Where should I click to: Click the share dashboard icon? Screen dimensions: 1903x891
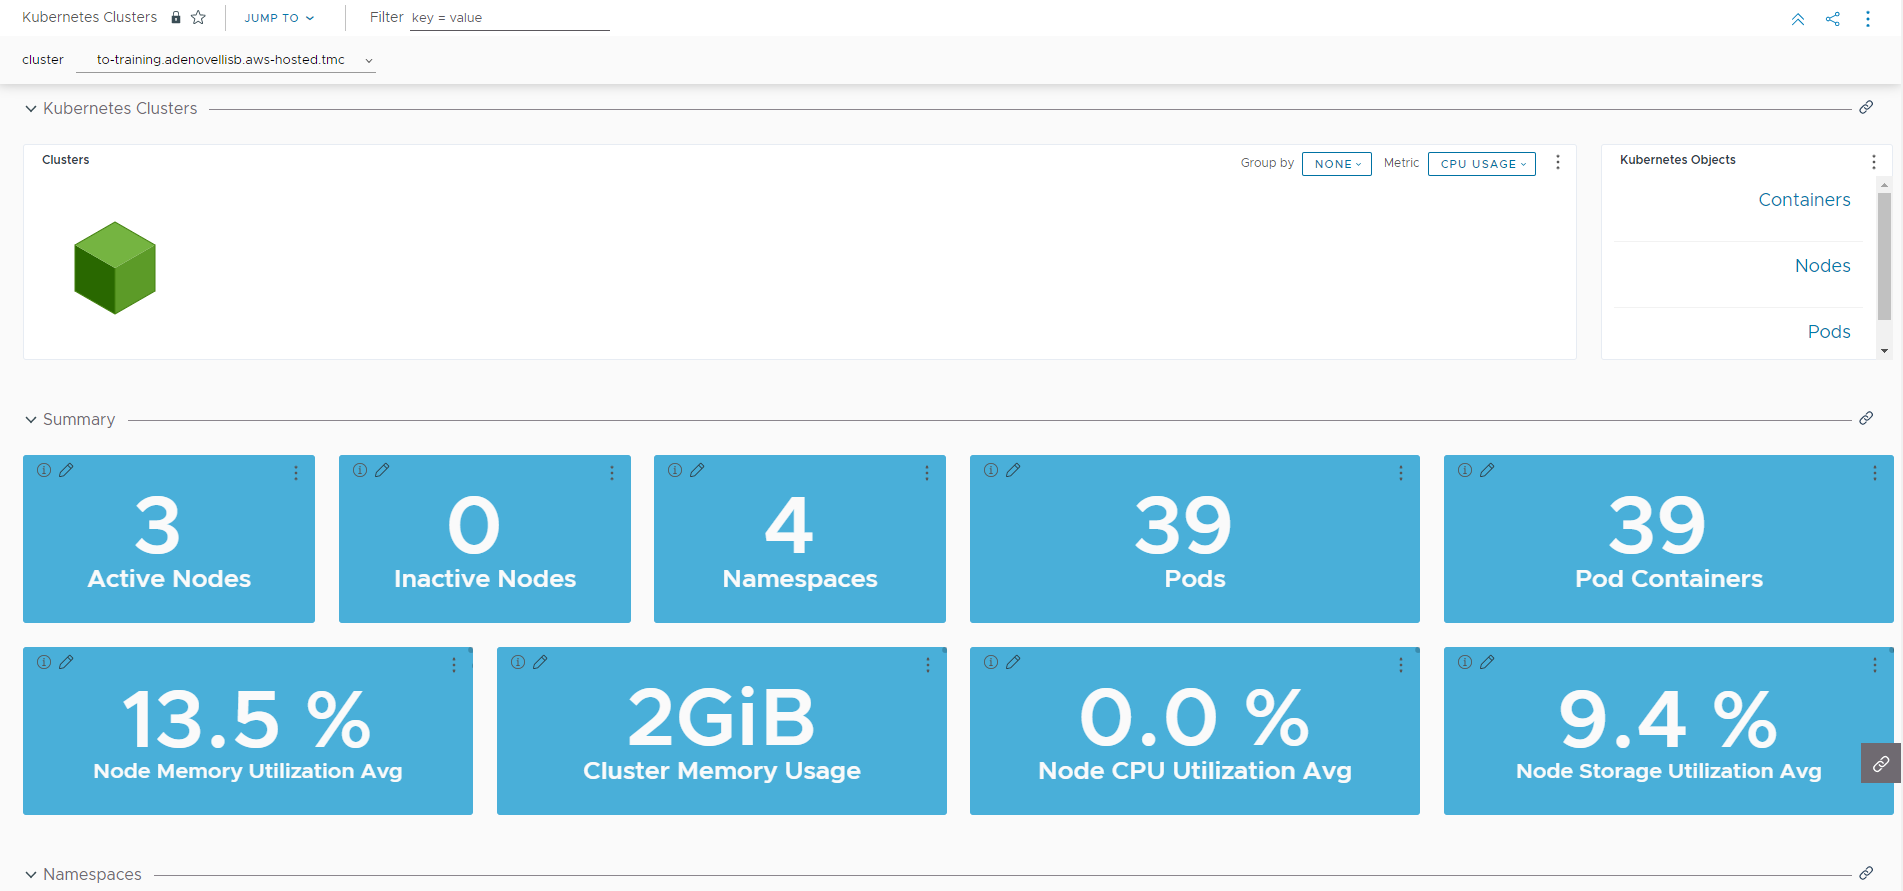coord(1832,19)
